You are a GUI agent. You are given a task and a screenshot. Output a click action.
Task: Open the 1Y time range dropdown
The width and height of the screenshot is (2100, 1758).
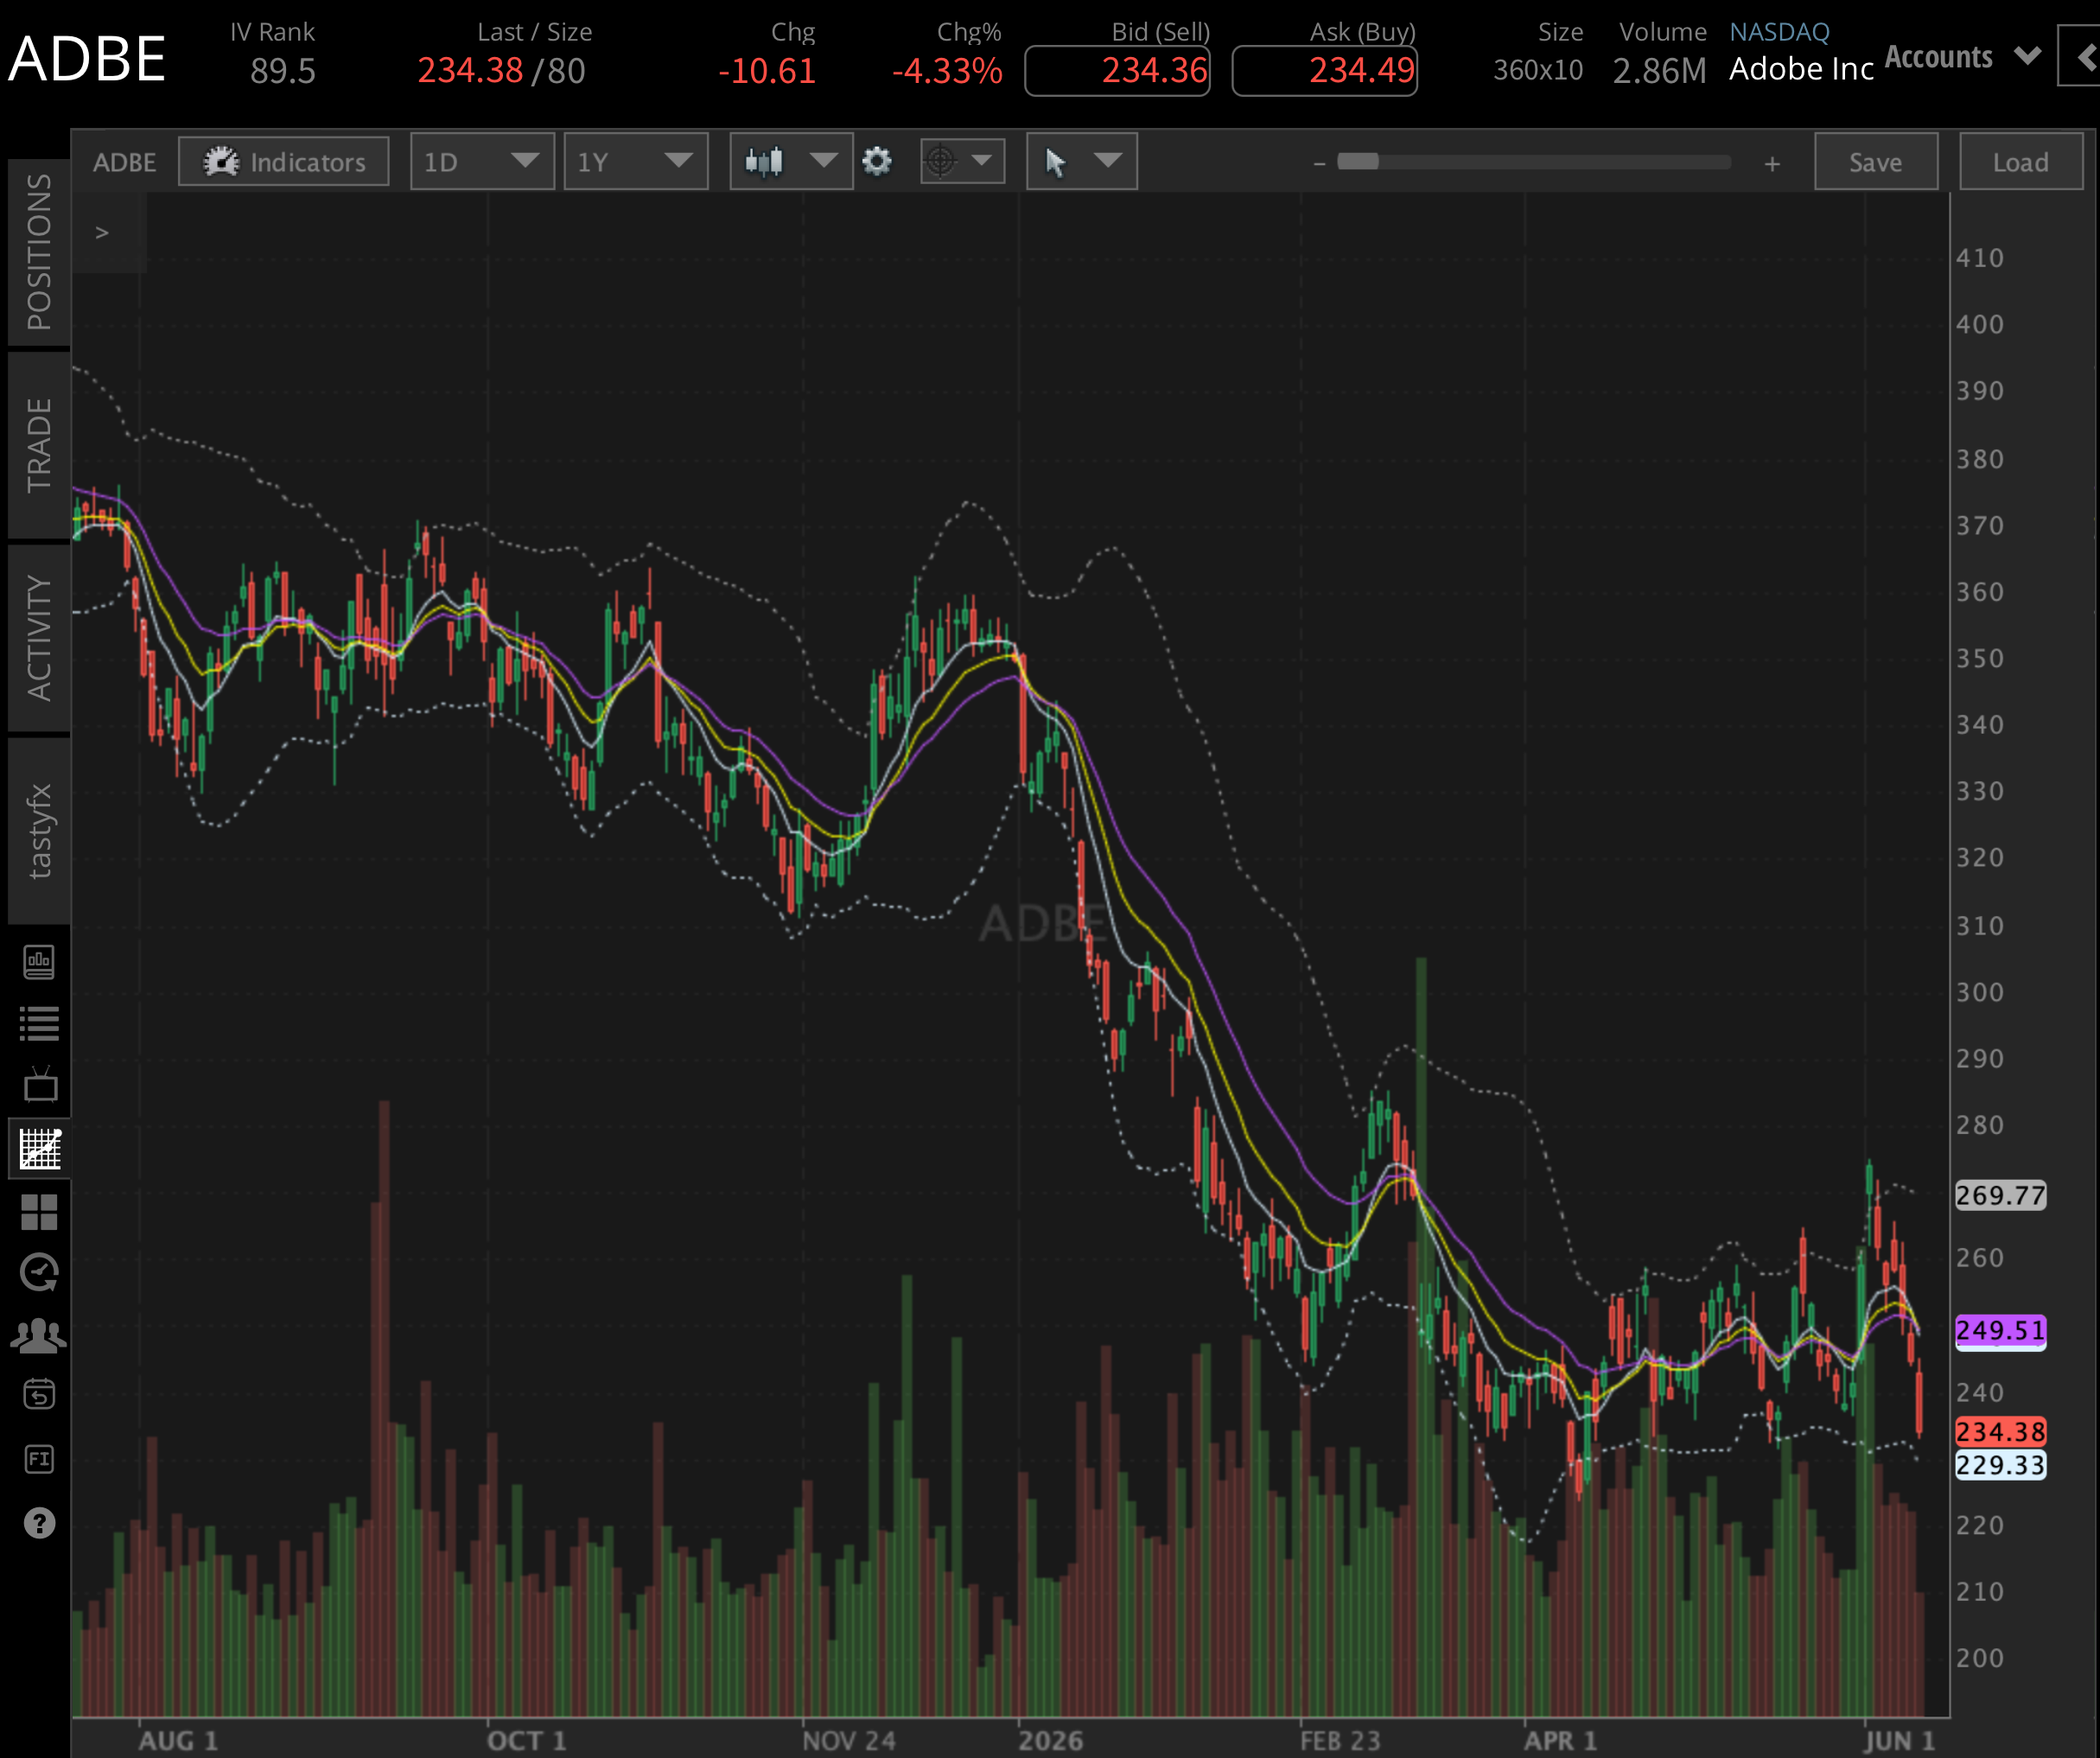coord(636,162)
